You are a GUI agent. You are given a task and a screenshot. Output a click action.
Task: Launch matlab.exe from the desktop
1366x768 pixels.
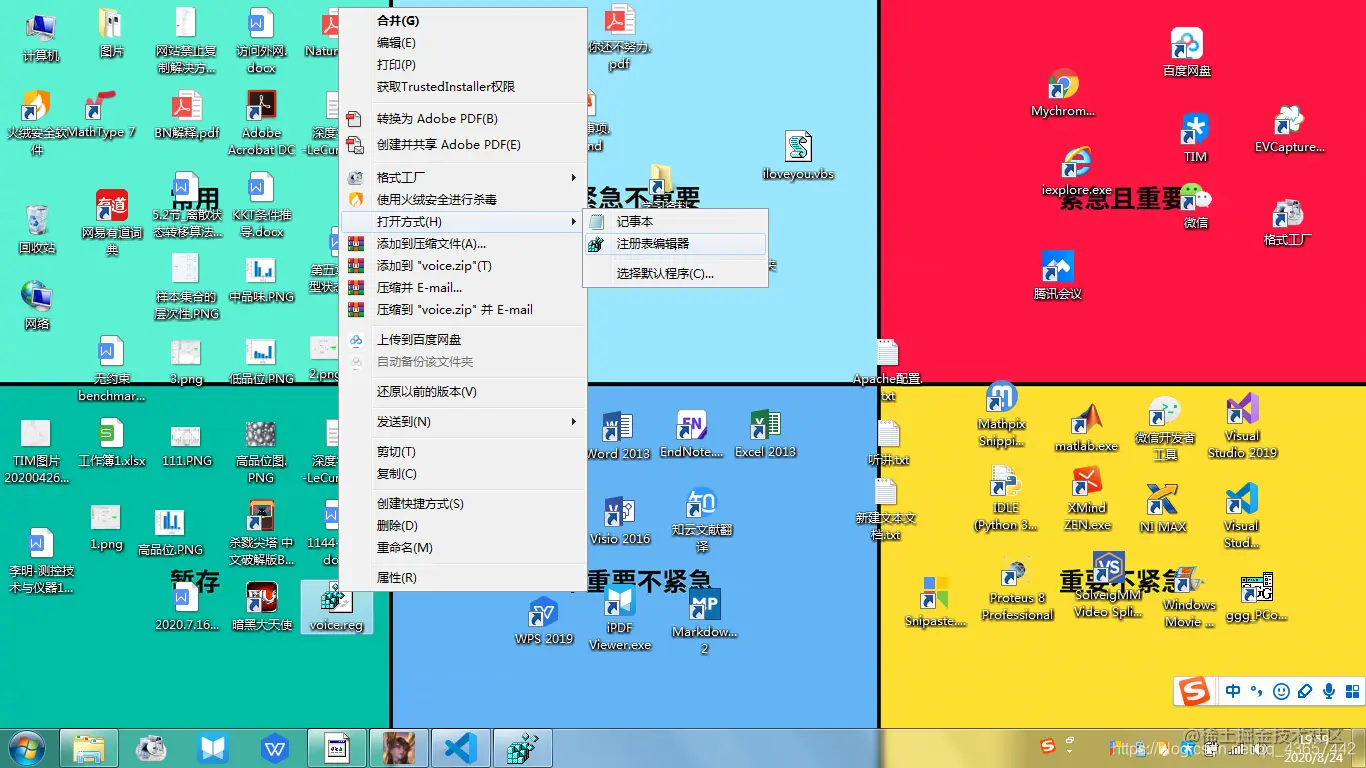1086,424
